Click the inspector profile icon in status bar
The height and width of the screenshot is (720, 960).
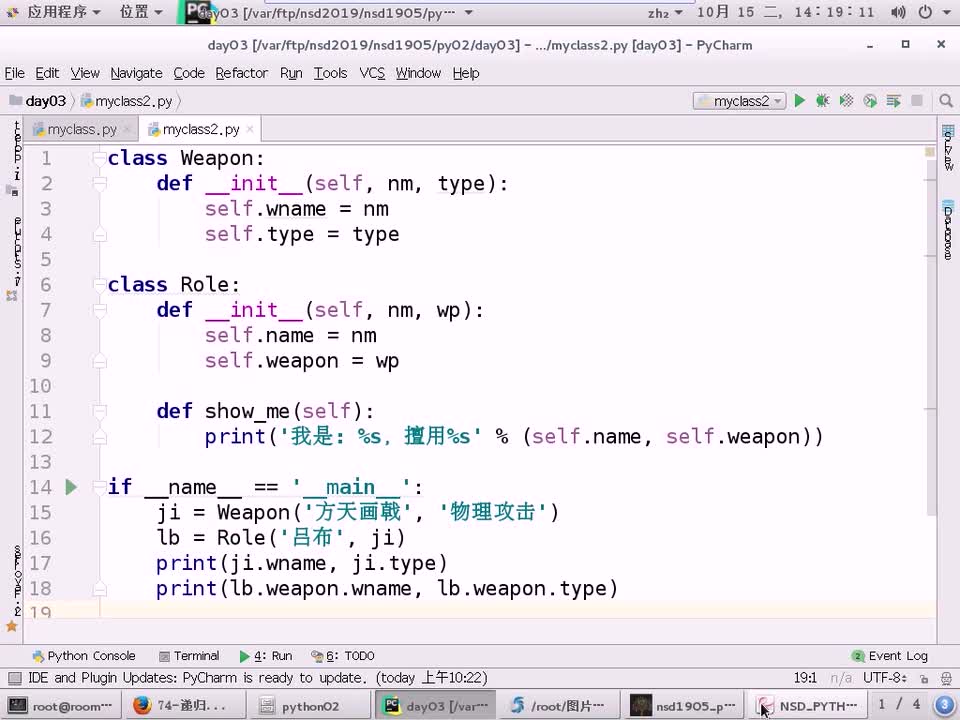point(946,678)
